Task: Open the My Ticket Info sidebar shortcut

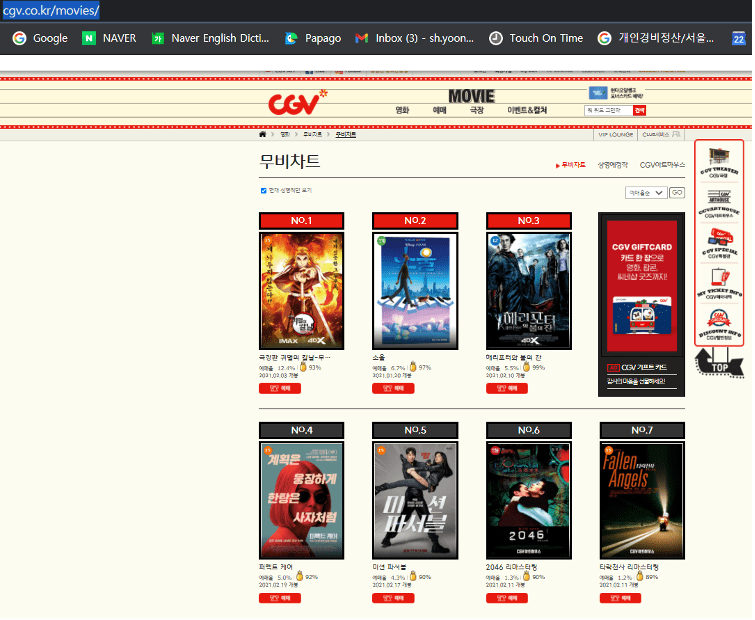Action: pos(719,284)
